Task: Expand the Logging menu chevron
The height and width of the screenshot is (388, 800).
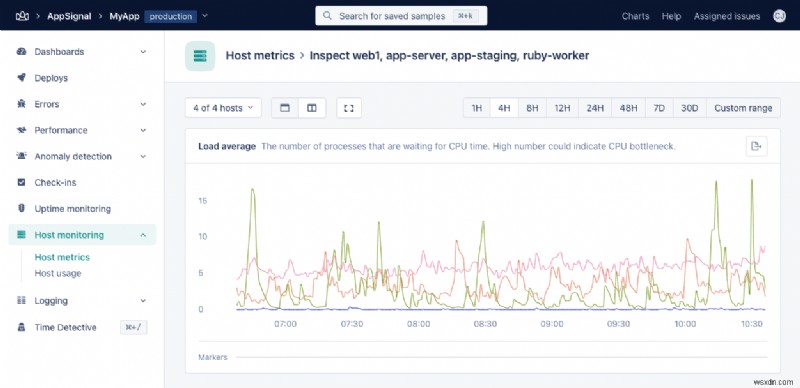Action: pos(143,301)
